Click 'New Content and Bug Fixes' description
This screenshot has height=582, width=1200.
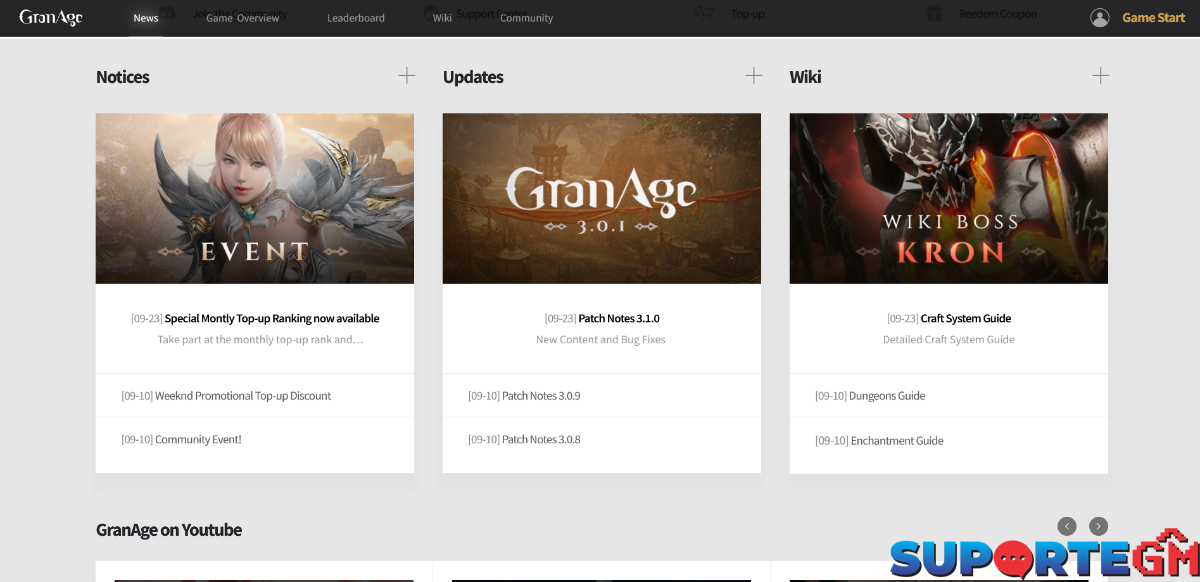click(601, 340)
